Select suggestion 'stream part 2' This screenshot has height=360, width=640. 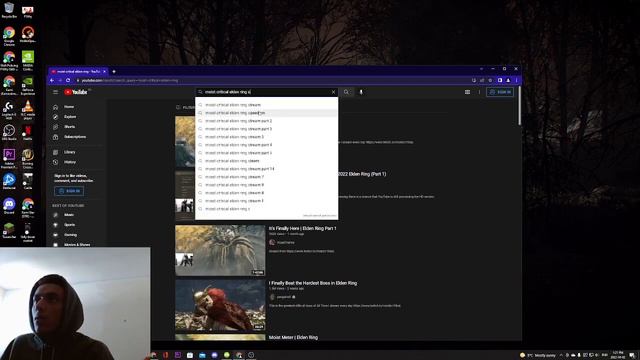pos(267,121)
